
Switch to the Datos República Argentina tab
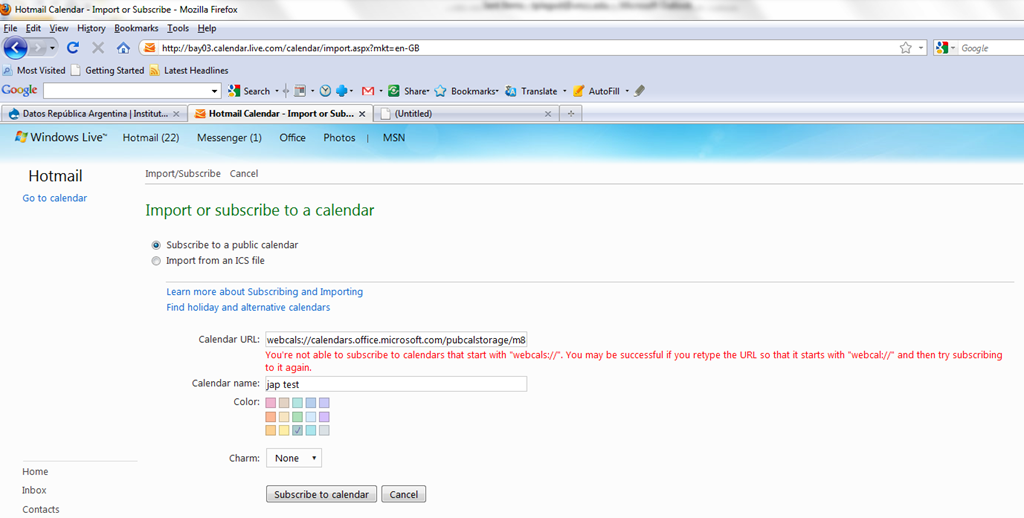pyautogui.click(x=93, y=114)
